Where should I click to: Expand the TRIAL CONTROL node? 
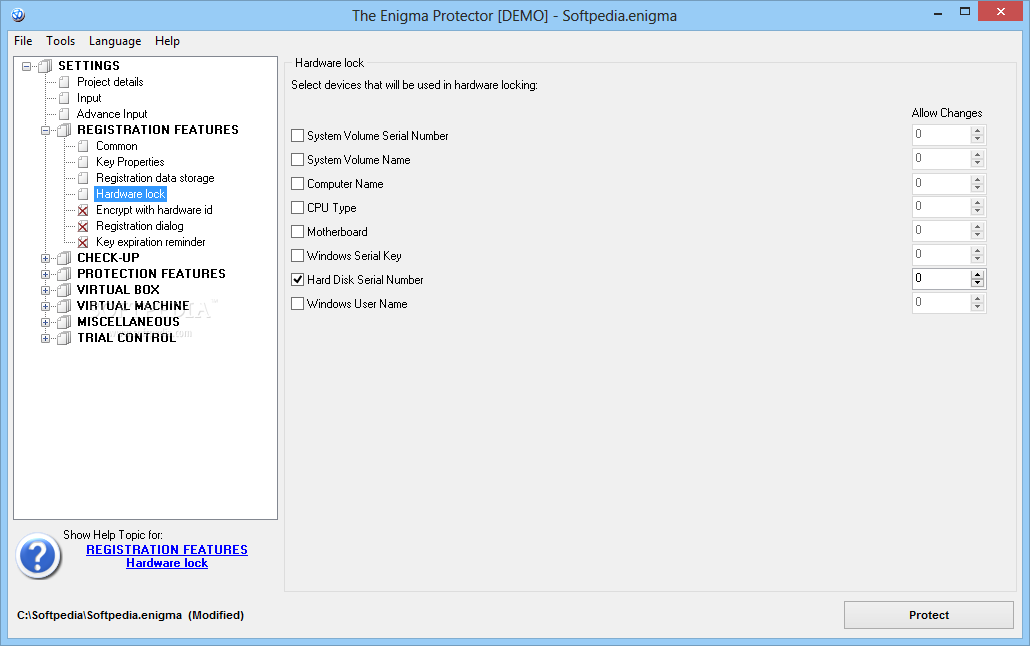[x=45, y=338]
